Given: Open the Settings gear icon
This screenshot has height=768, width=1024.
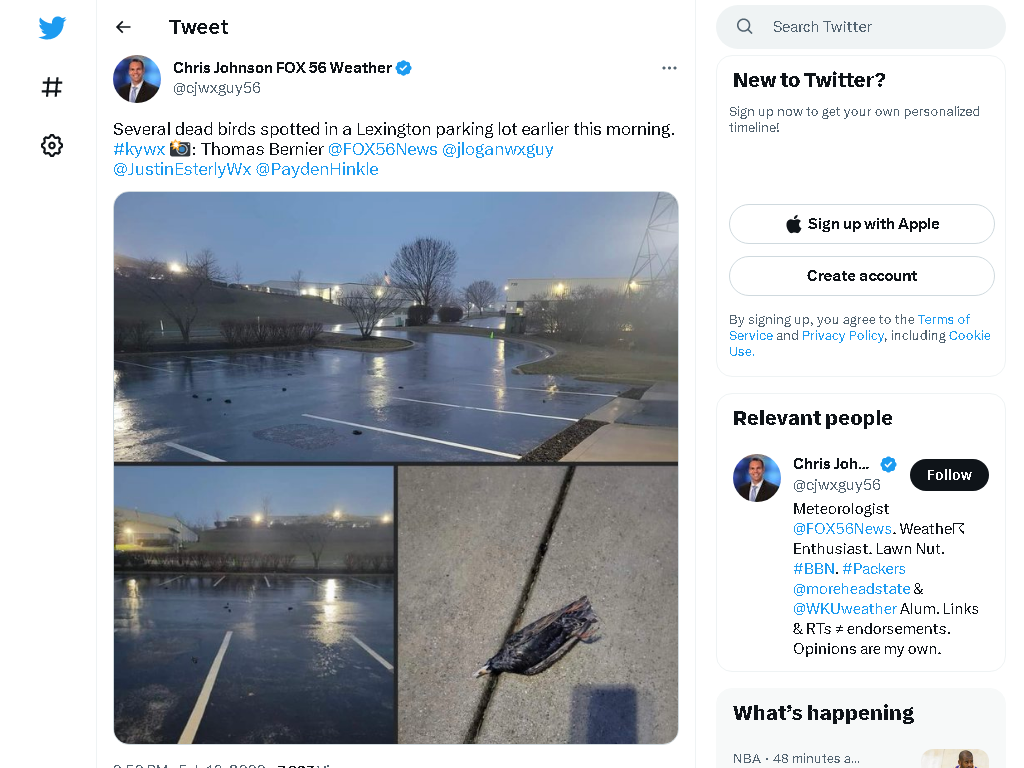Looking at the screenshot, I should click(x=52, y=145).
